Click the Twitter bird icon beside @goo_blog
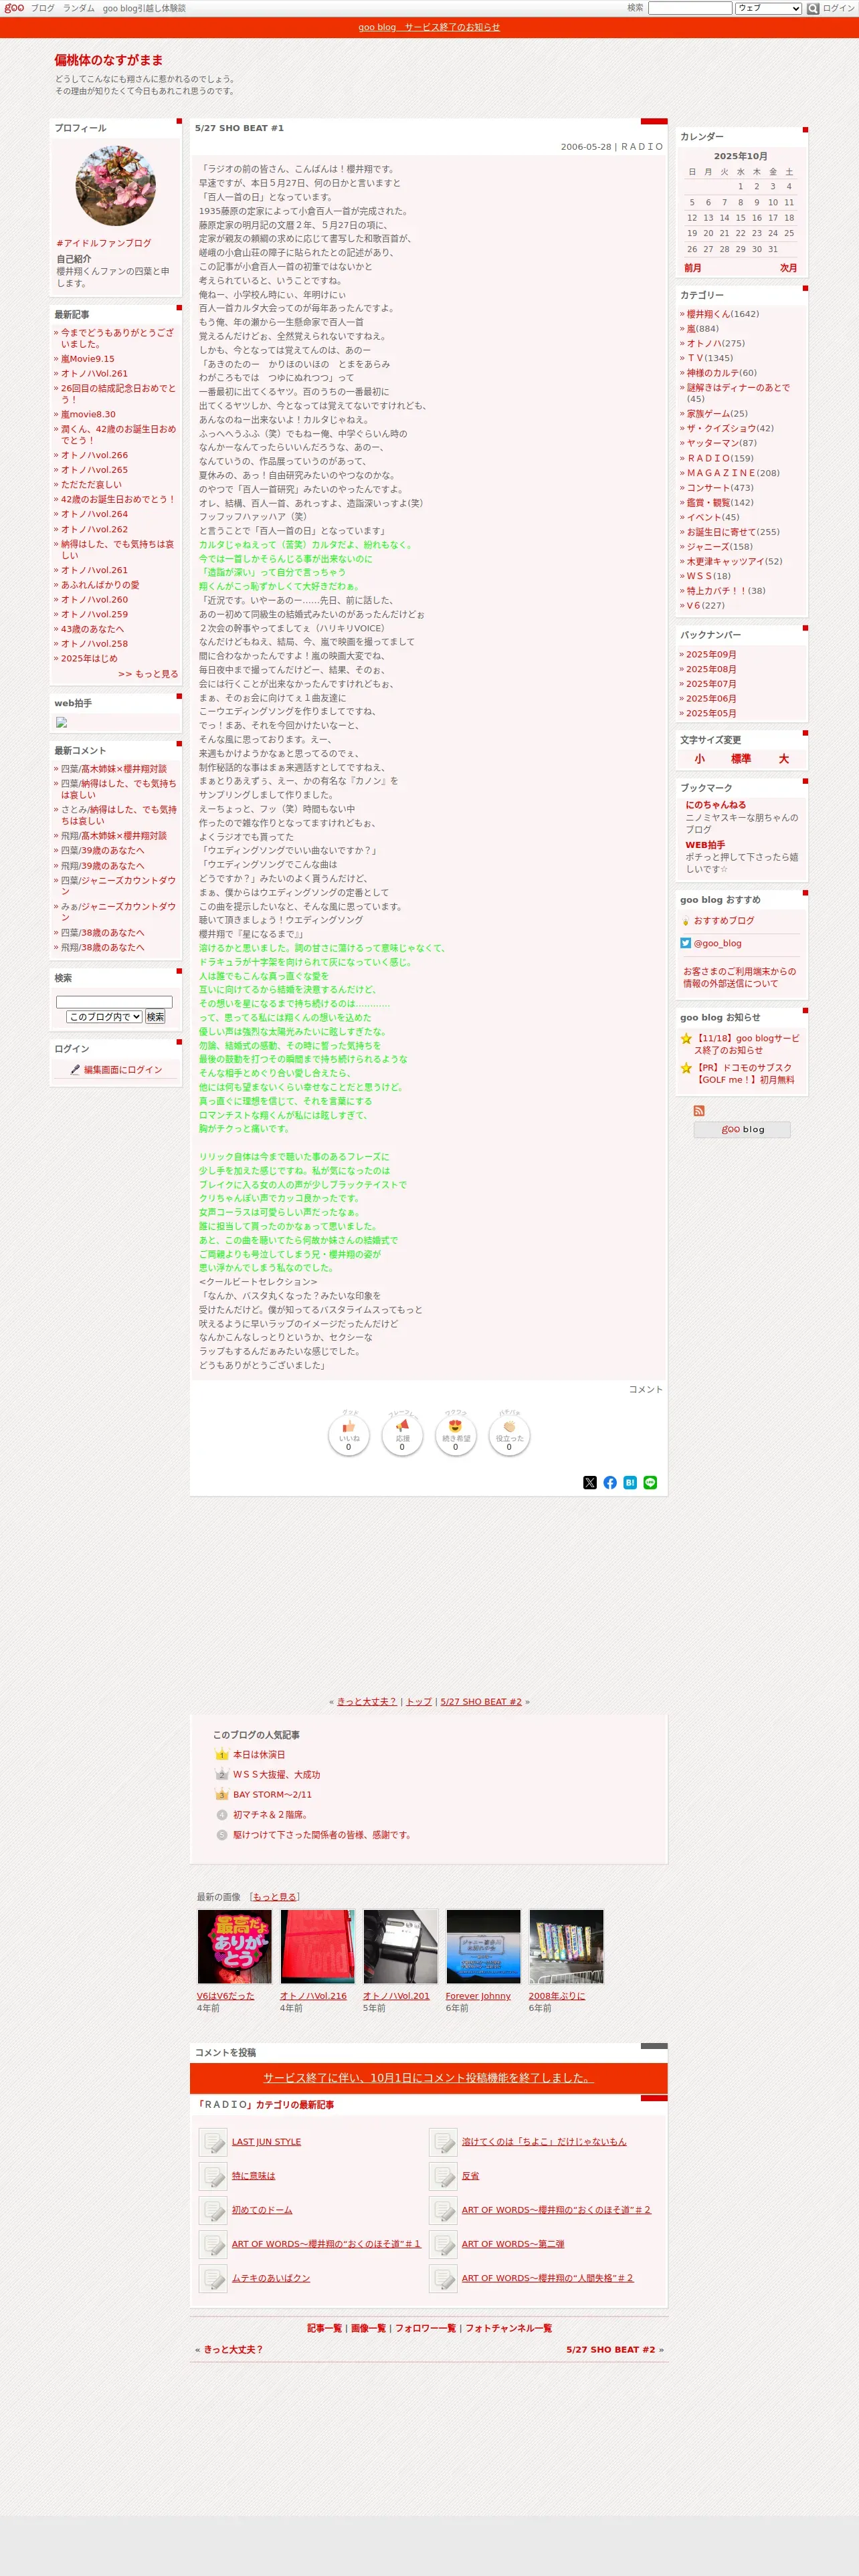 click(x=686, y=943)
